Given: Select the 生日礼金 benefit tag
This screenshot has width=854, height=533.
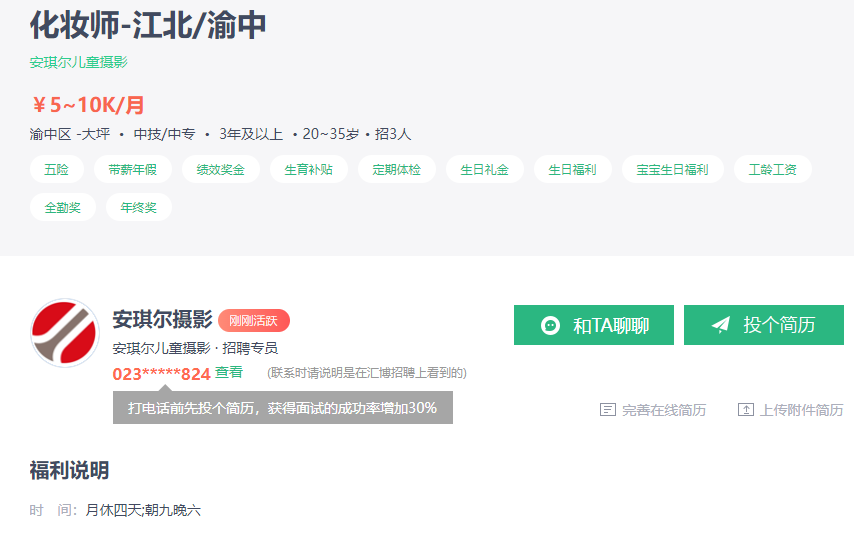Looking at the screenshot, I should [485, 169].
